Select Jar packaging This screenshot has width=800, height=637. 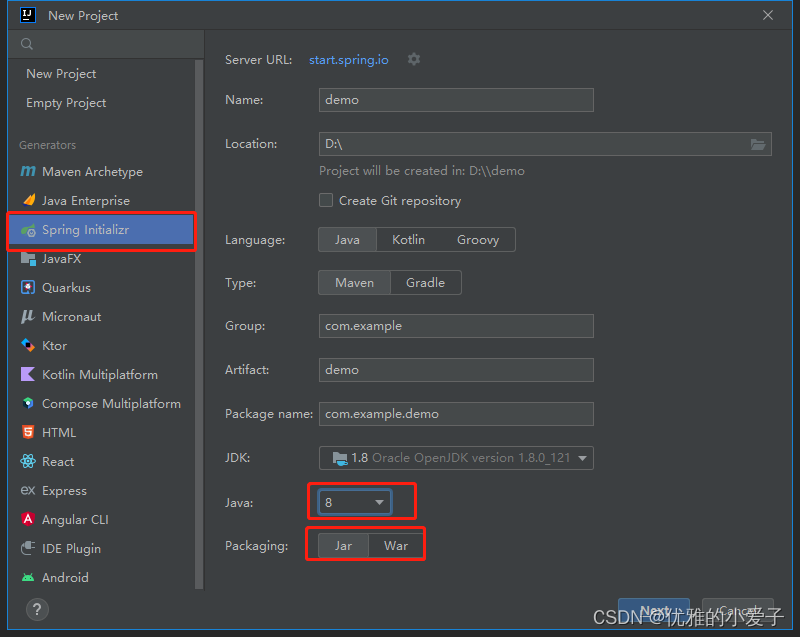coord(343,546)
